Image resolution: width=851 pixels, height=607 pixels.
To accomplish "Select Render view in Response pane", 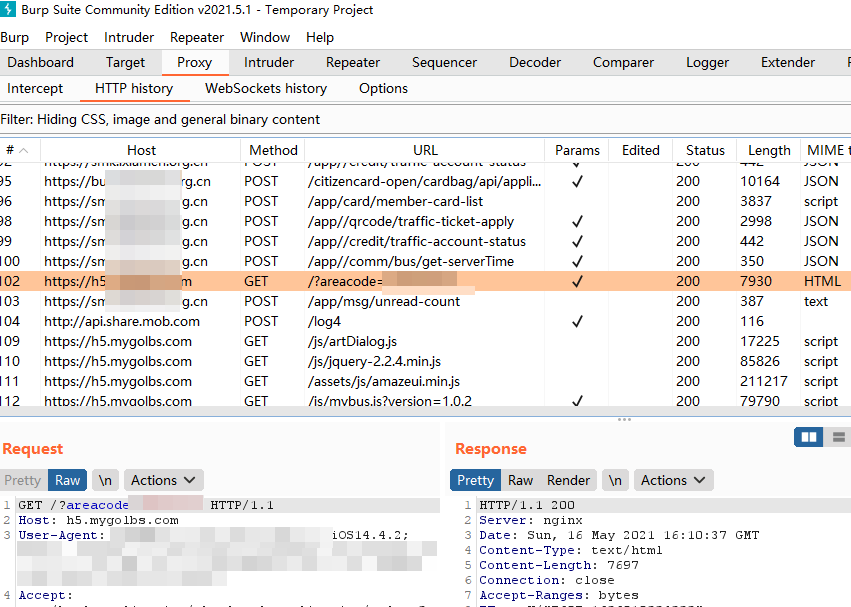I will [568, 480].
